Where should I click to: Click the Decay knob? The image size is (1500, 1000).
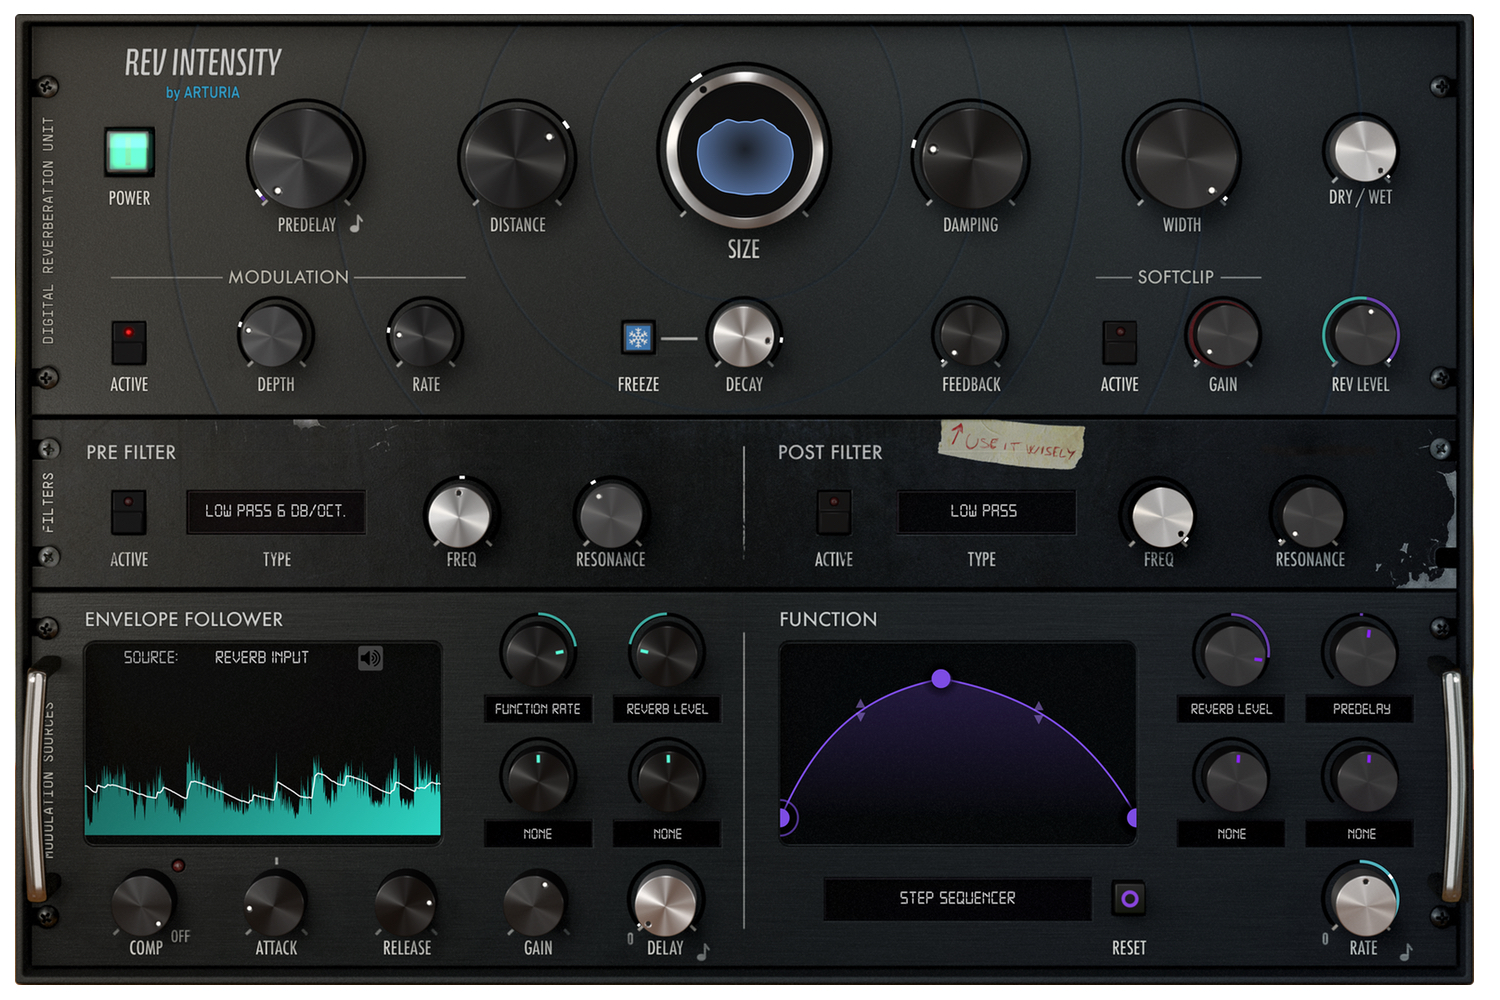[743, 337]
